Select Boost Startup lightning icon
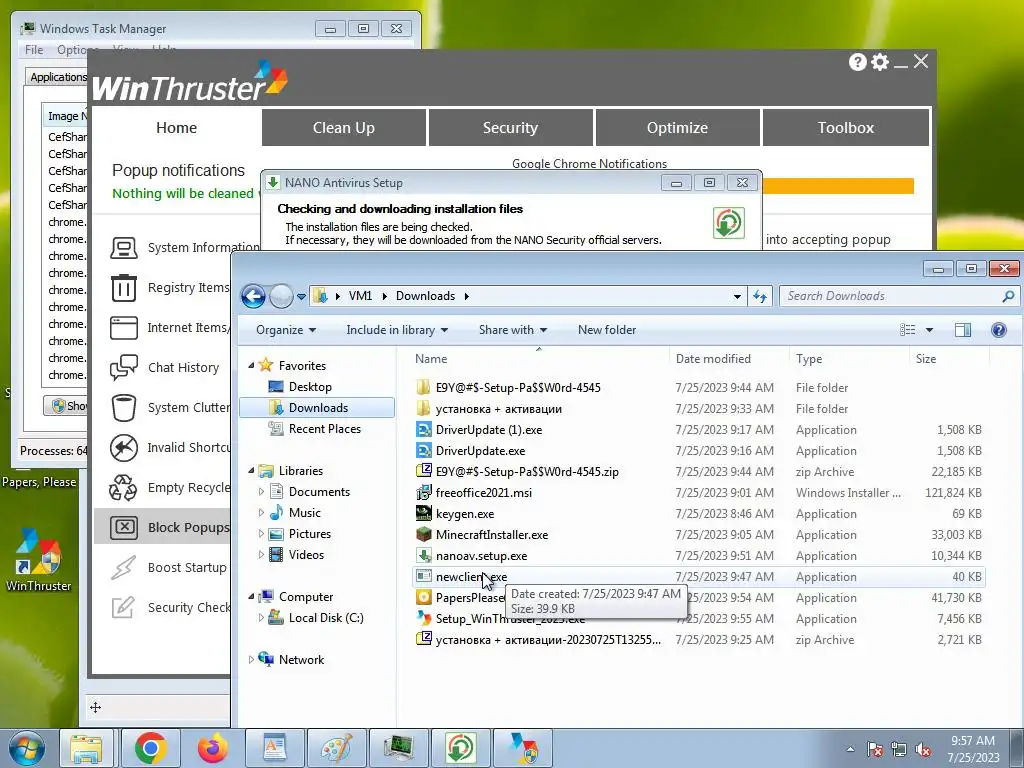 [123, 568]
